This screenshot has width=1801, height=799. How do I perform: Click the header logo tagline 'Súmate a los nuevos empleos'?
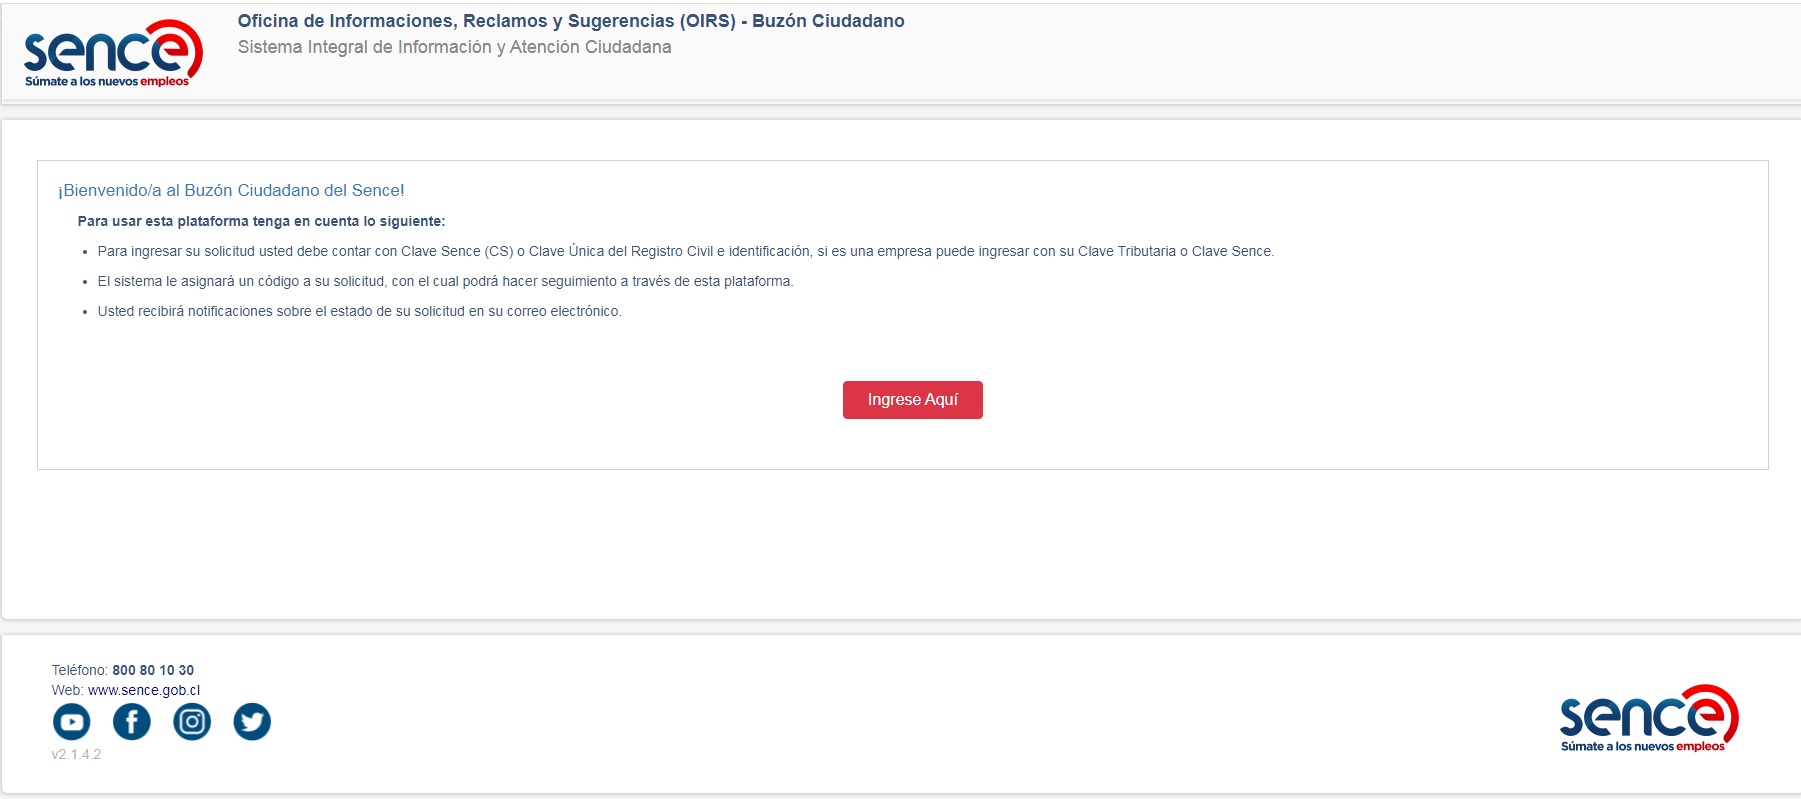(x=107, y=82)
